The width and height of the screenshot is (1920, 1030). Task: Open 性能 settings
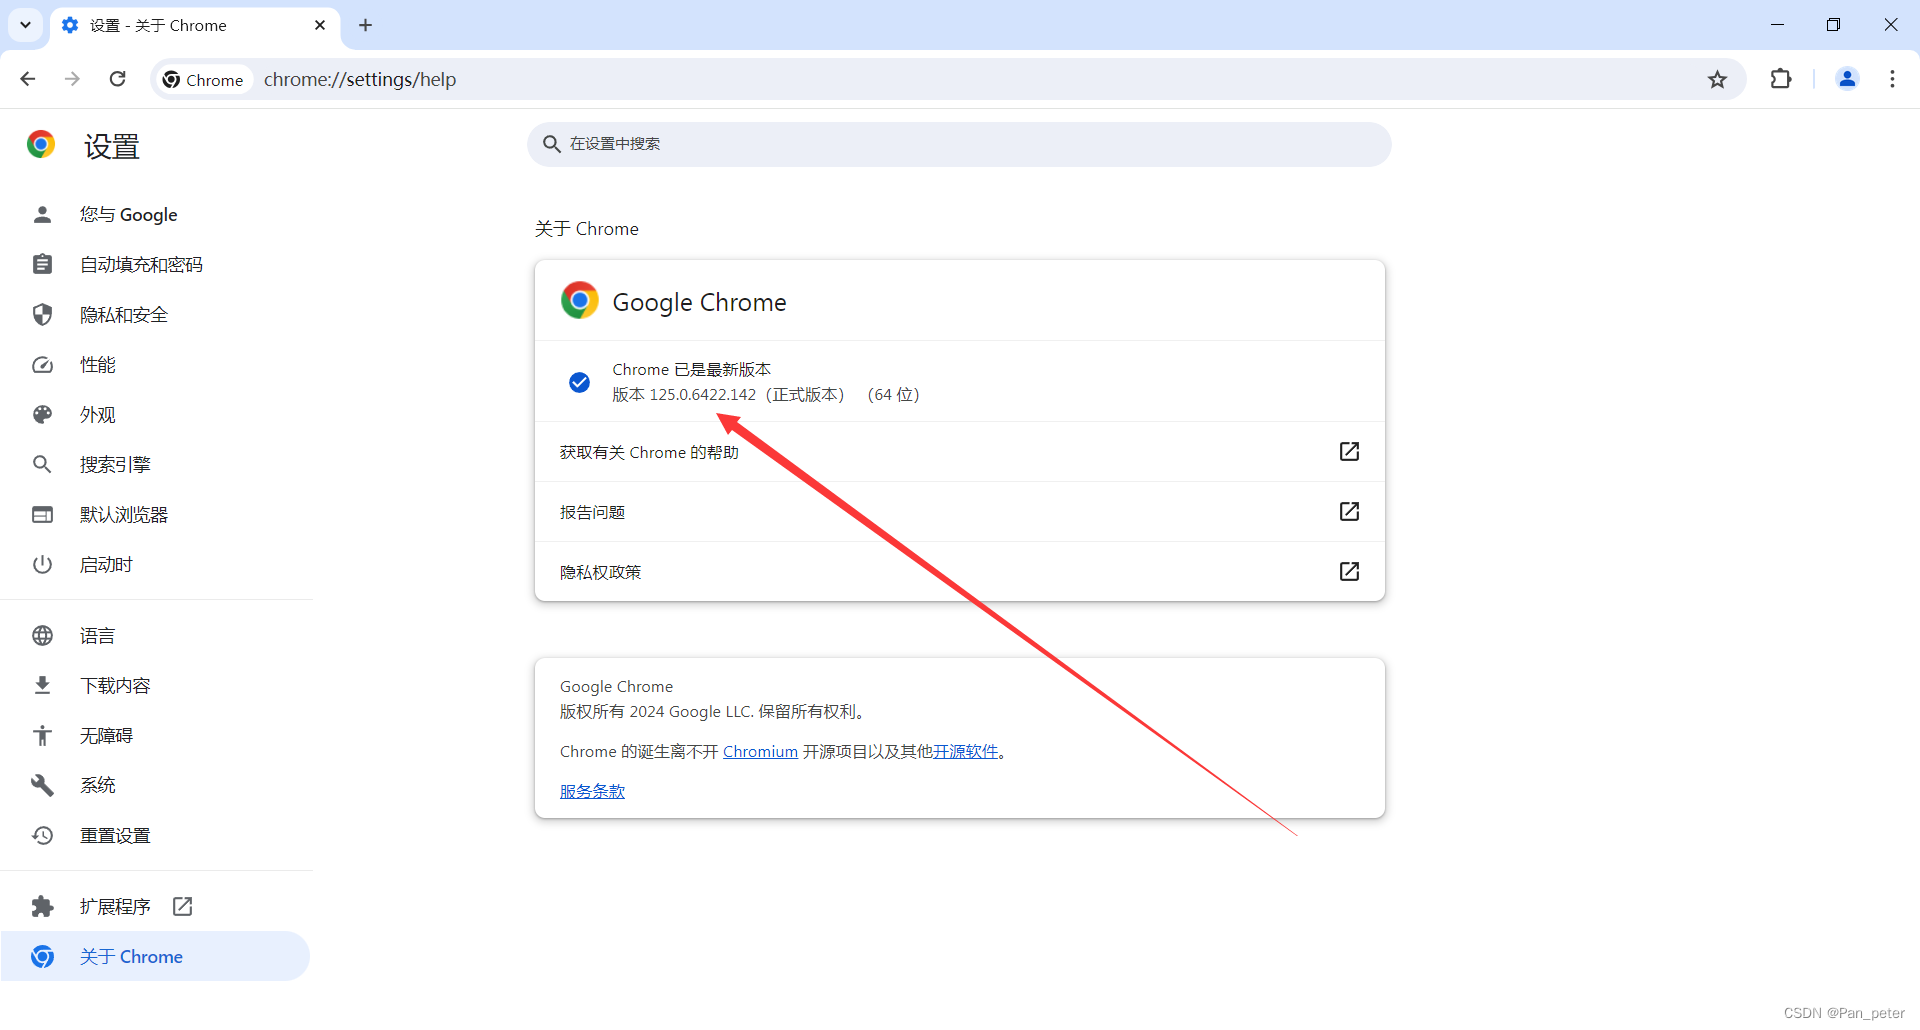(x=156, y=365)
